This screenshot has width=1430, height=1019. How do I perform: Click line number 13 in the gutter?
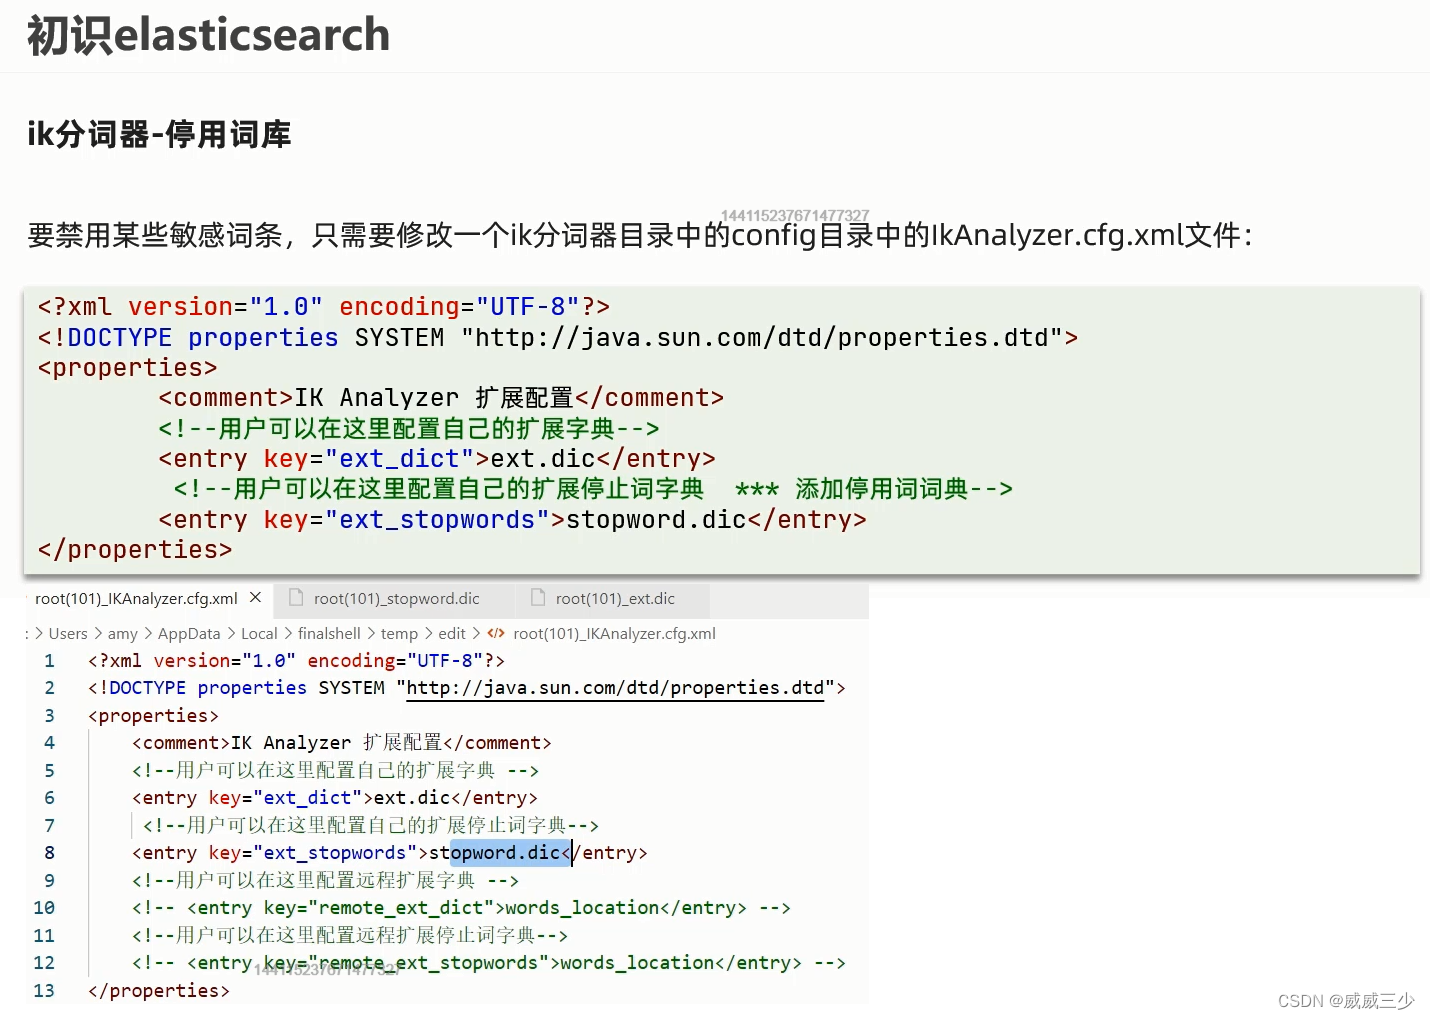pos(44,991)
